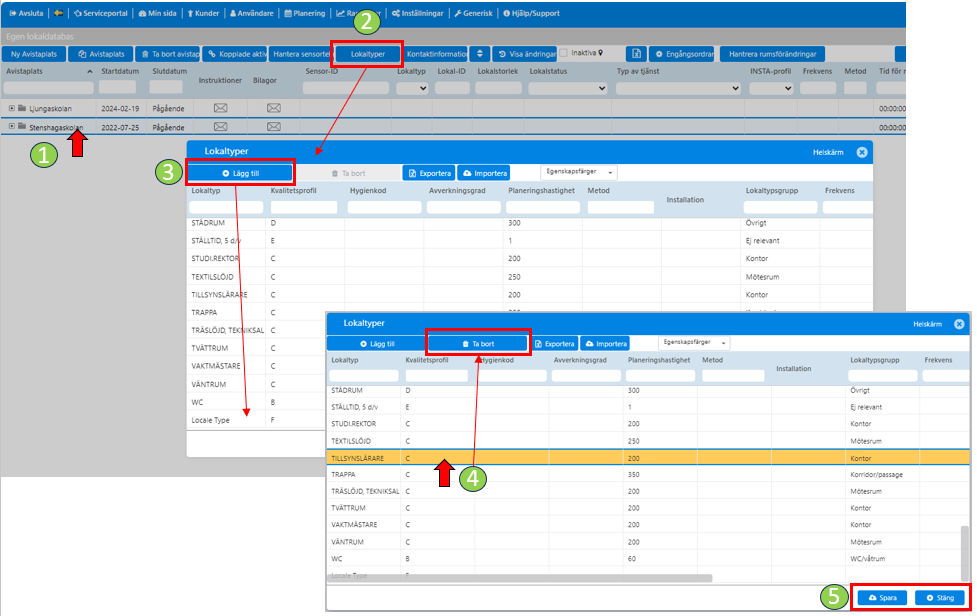Viewport: 977px width, 616px height.
Task: Close the front Lokaltyper dialog with X
Action: pos(959,324)
